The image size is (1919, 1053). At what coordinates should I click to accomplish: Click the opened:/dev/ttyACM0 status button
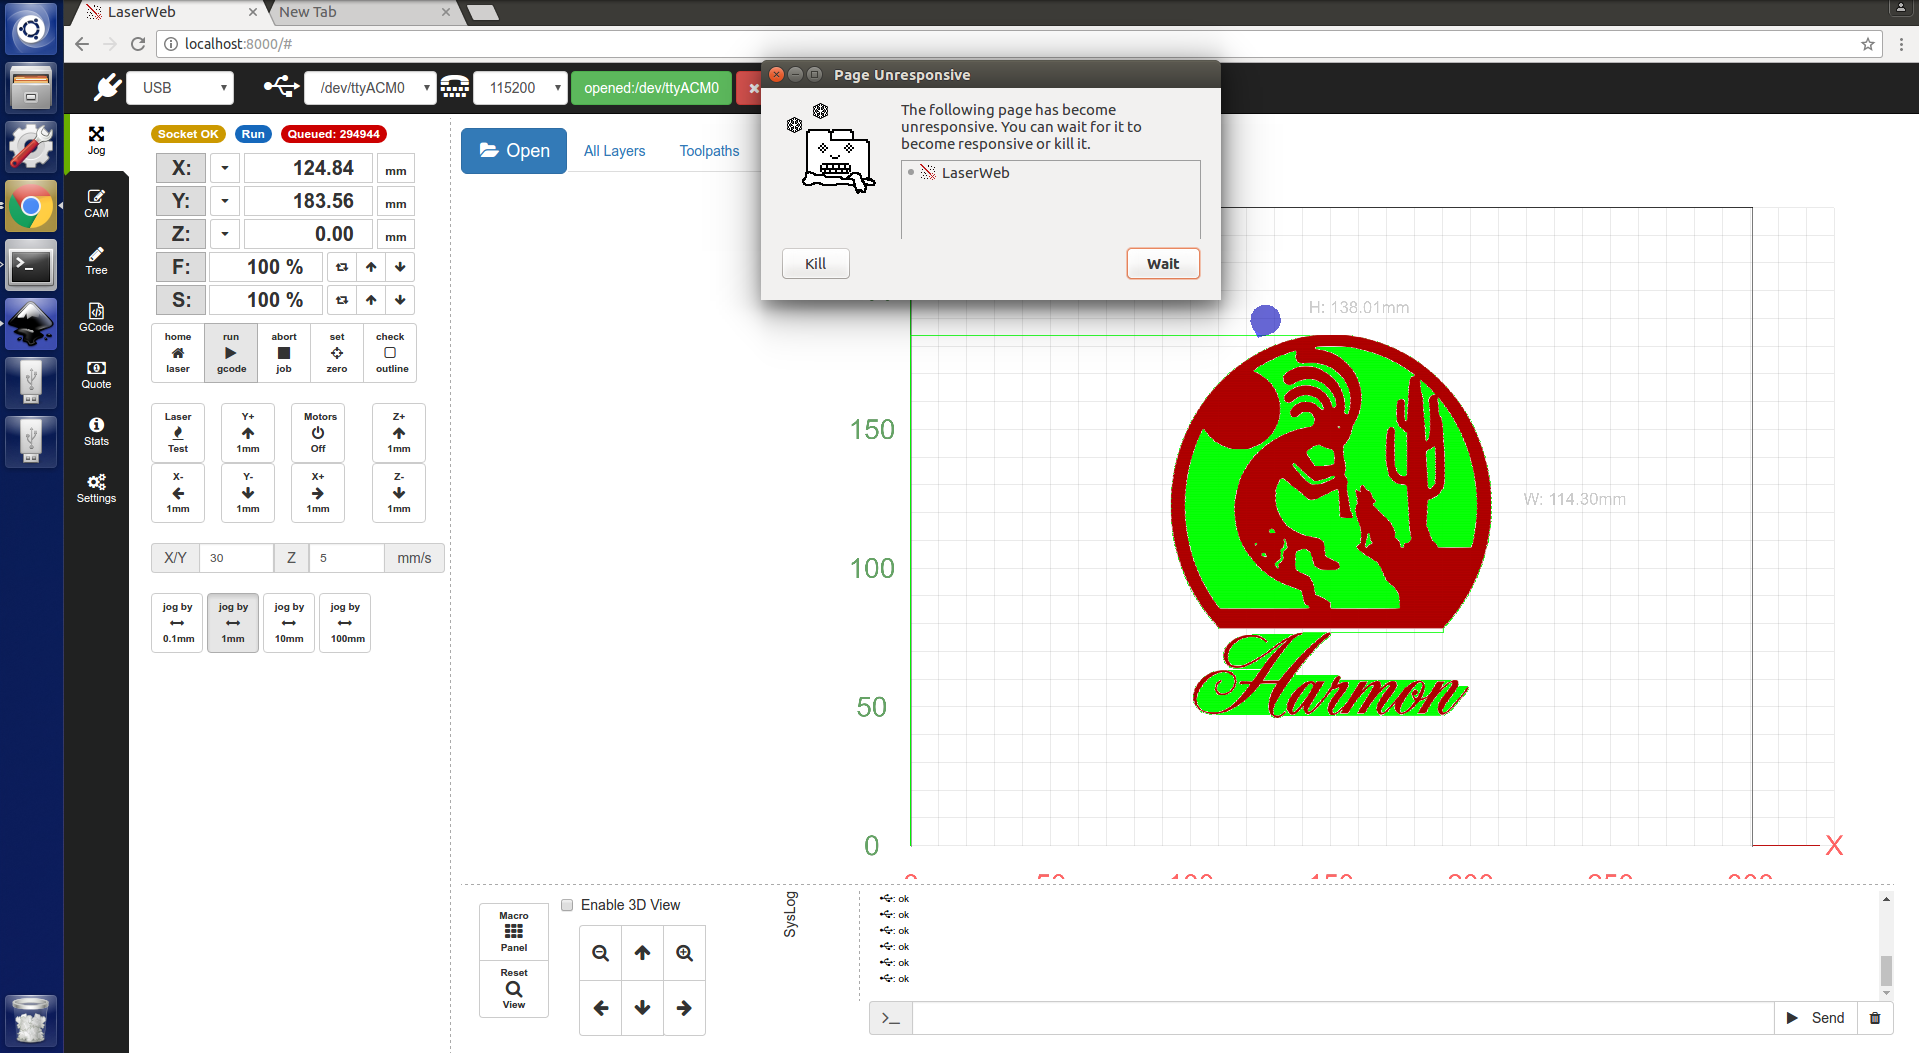[652, 88]
